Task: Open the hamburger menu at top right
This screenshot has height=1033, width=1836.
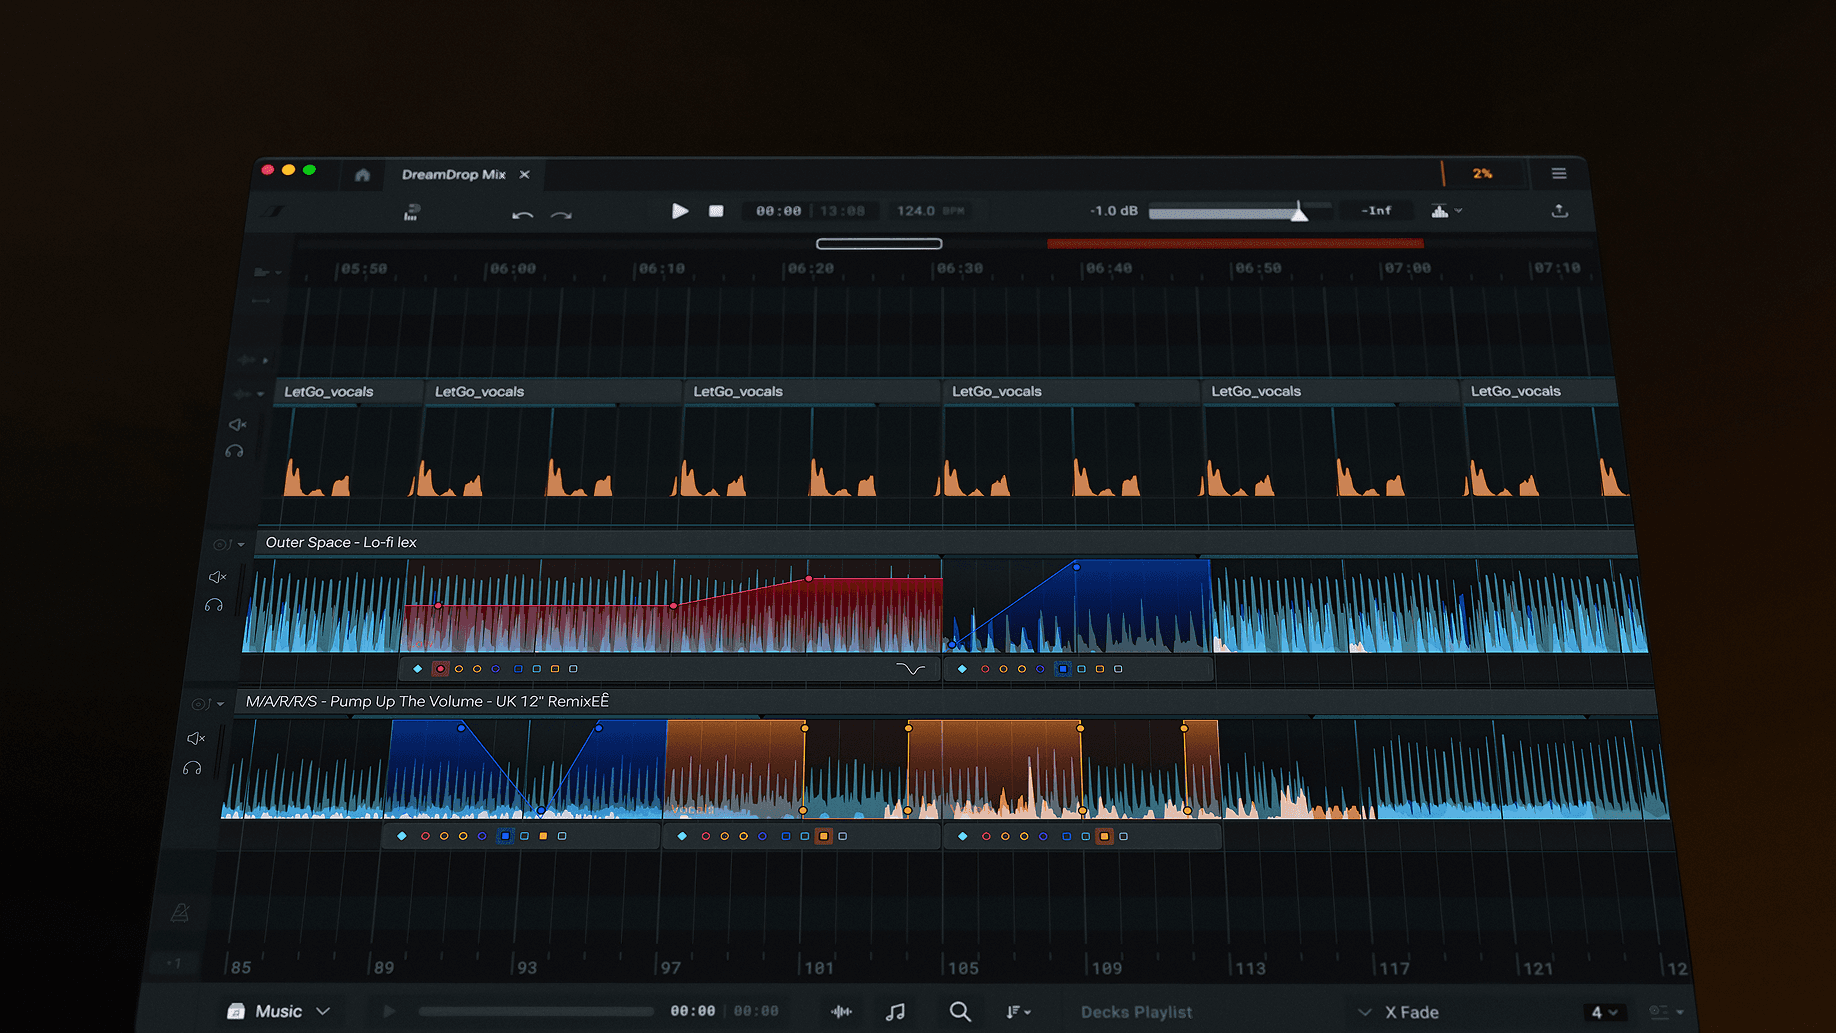Action: tap(1558, 173)
